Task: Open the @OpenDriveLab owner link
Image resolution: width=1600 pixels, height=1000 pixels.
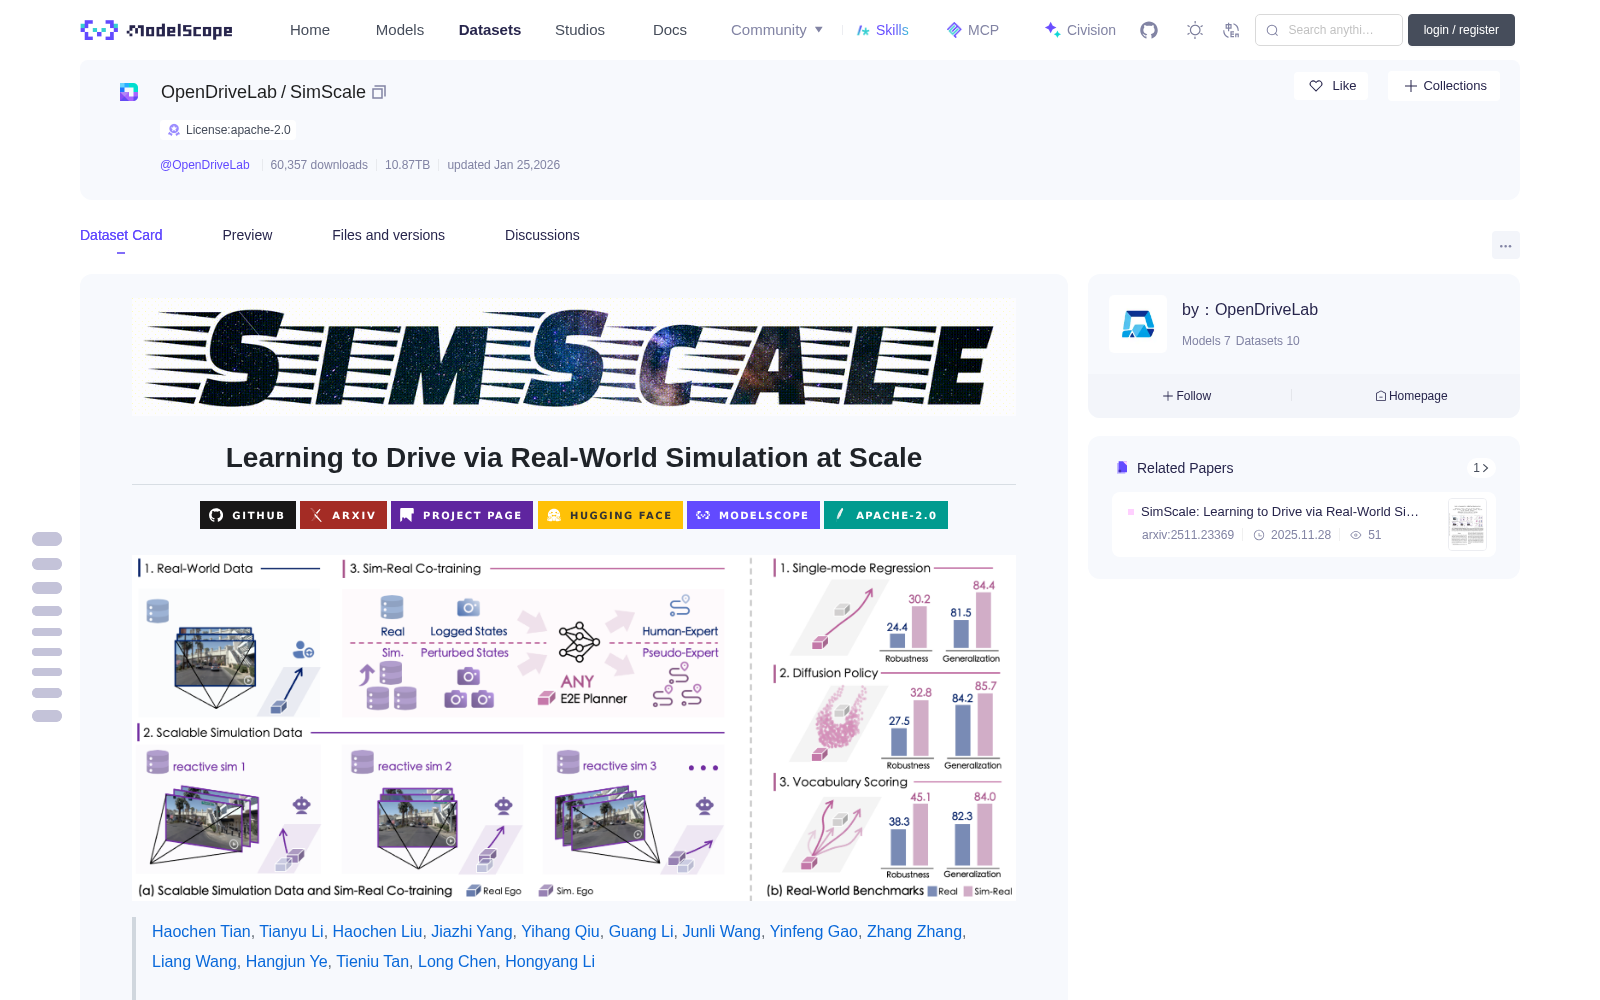Action: click(x=205, y=165)
